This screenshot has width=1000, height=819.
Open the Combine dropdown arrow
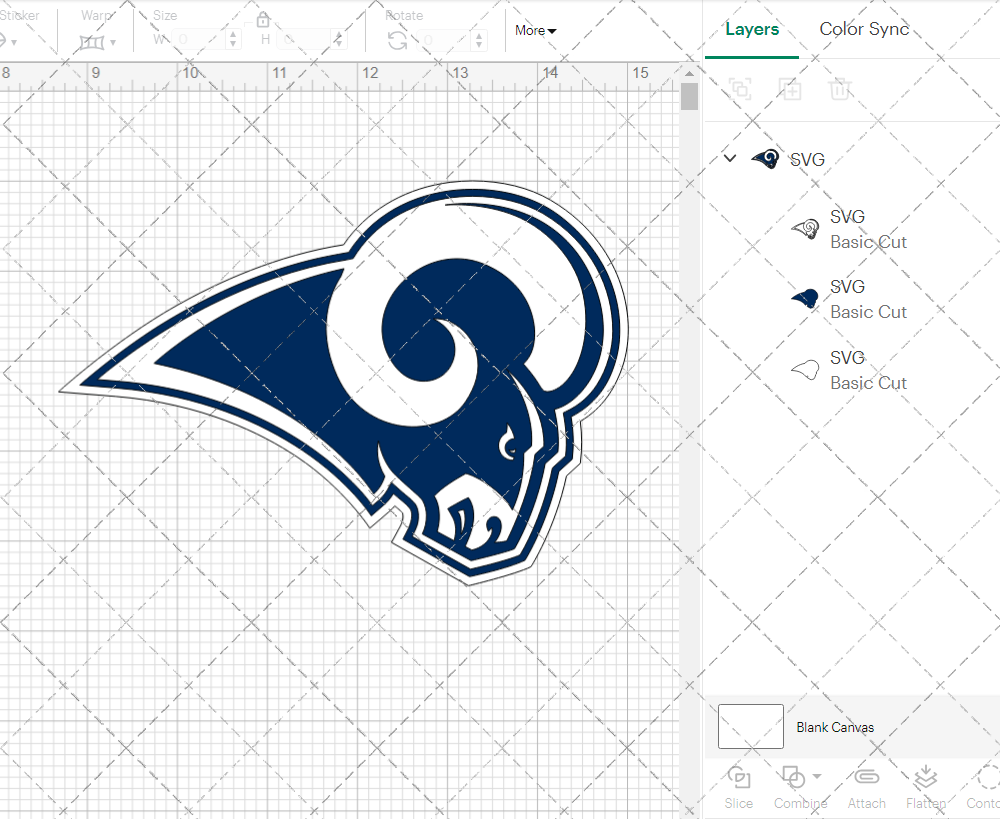tap(817, 777)
